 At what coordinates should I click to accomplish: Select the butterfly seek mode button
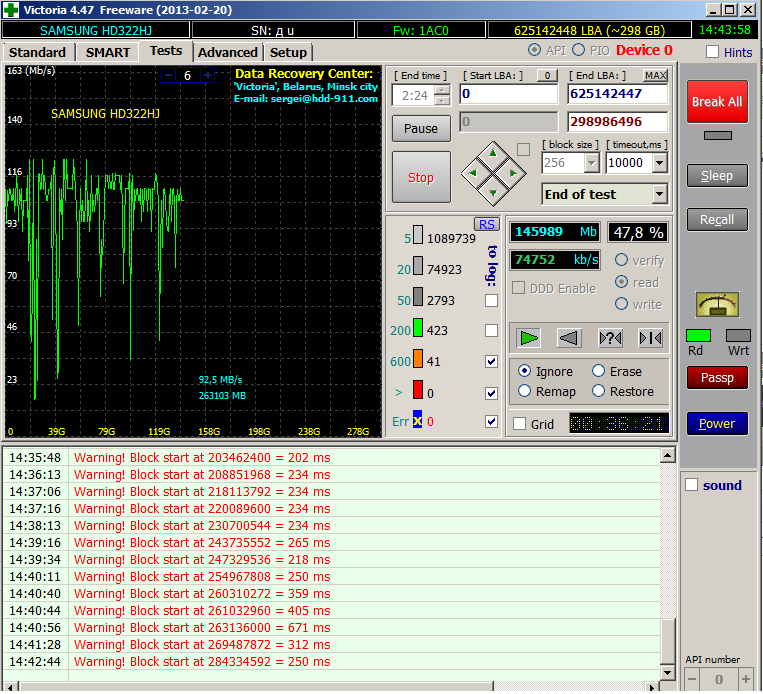(651, 338)
